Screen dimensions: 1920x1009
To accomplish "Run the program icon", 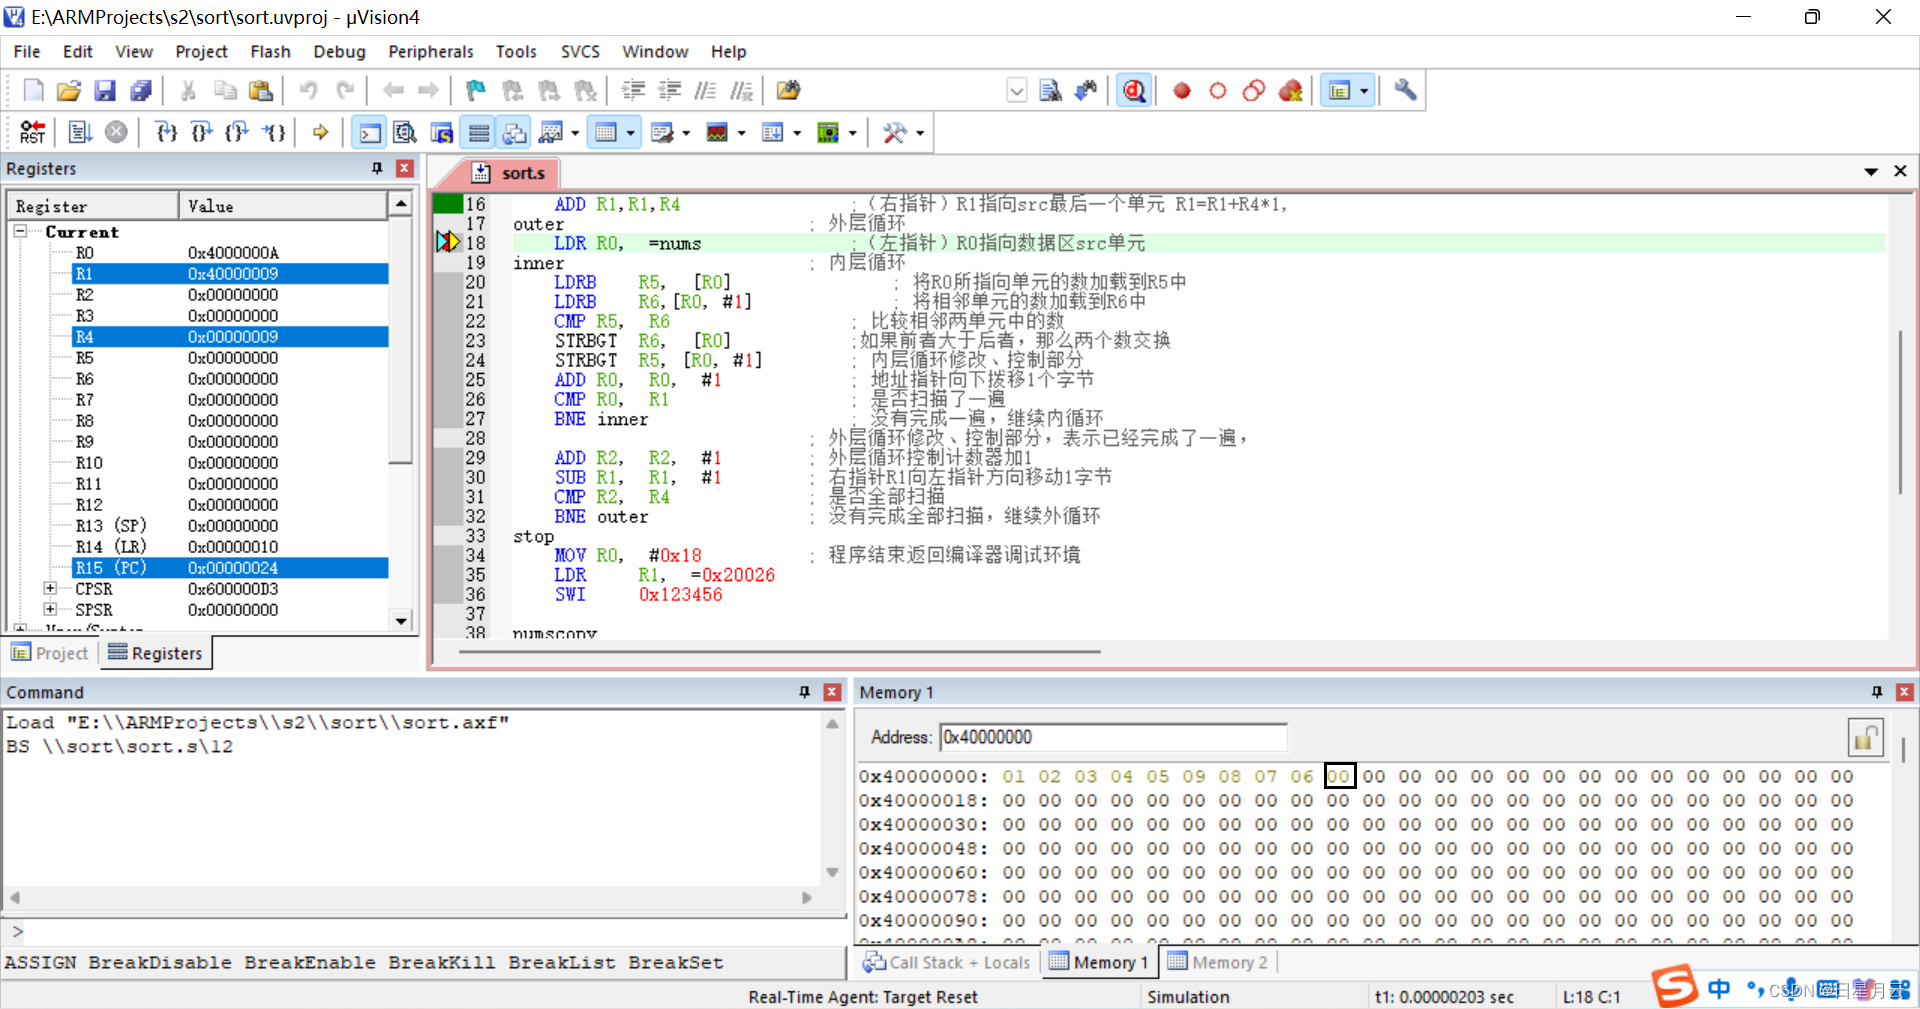I will coord(80,132).
